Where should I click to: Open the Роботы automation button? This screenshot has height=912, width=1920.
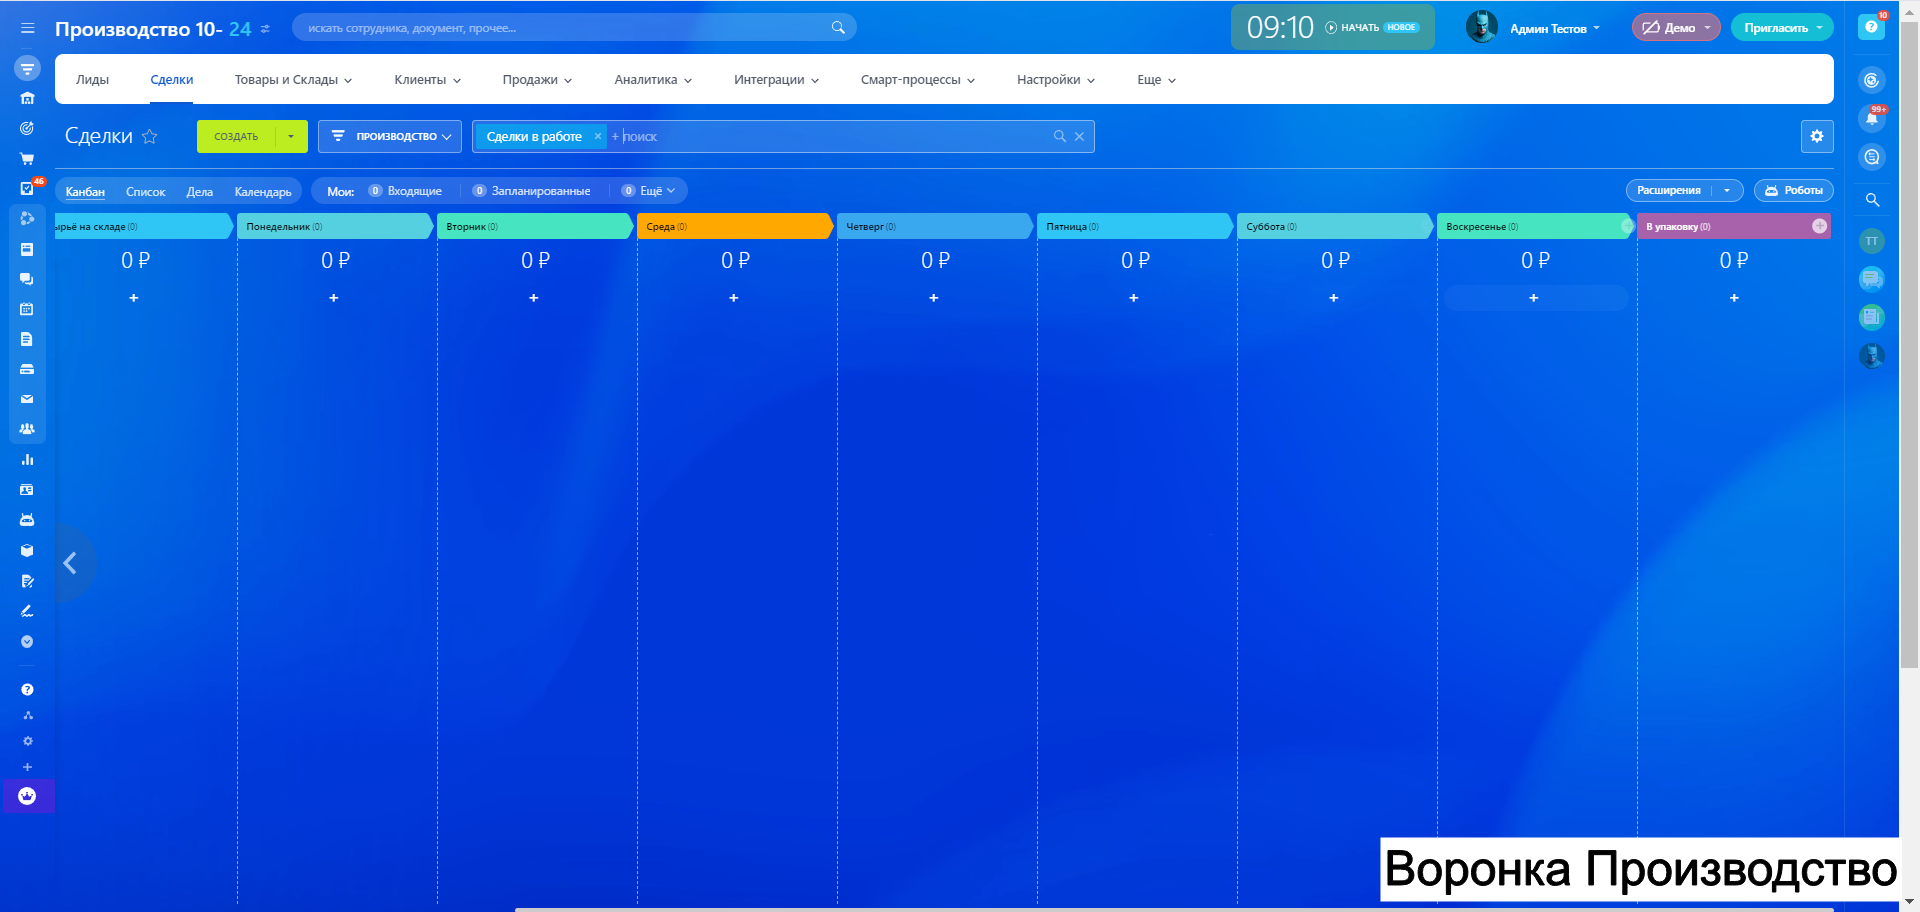coord(1794,190)
